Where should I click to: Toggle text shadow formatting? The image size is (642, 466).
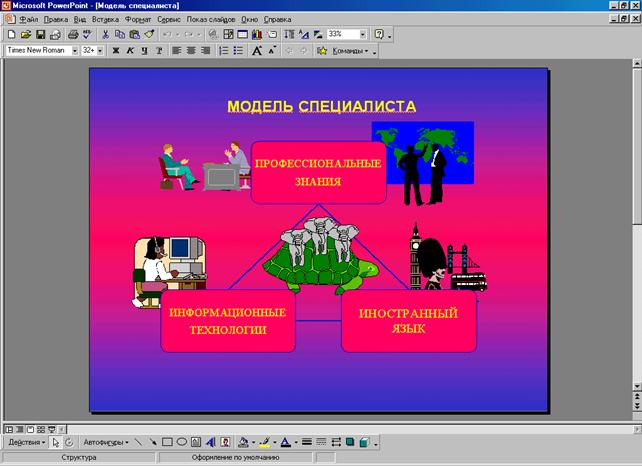pos(159,51)
